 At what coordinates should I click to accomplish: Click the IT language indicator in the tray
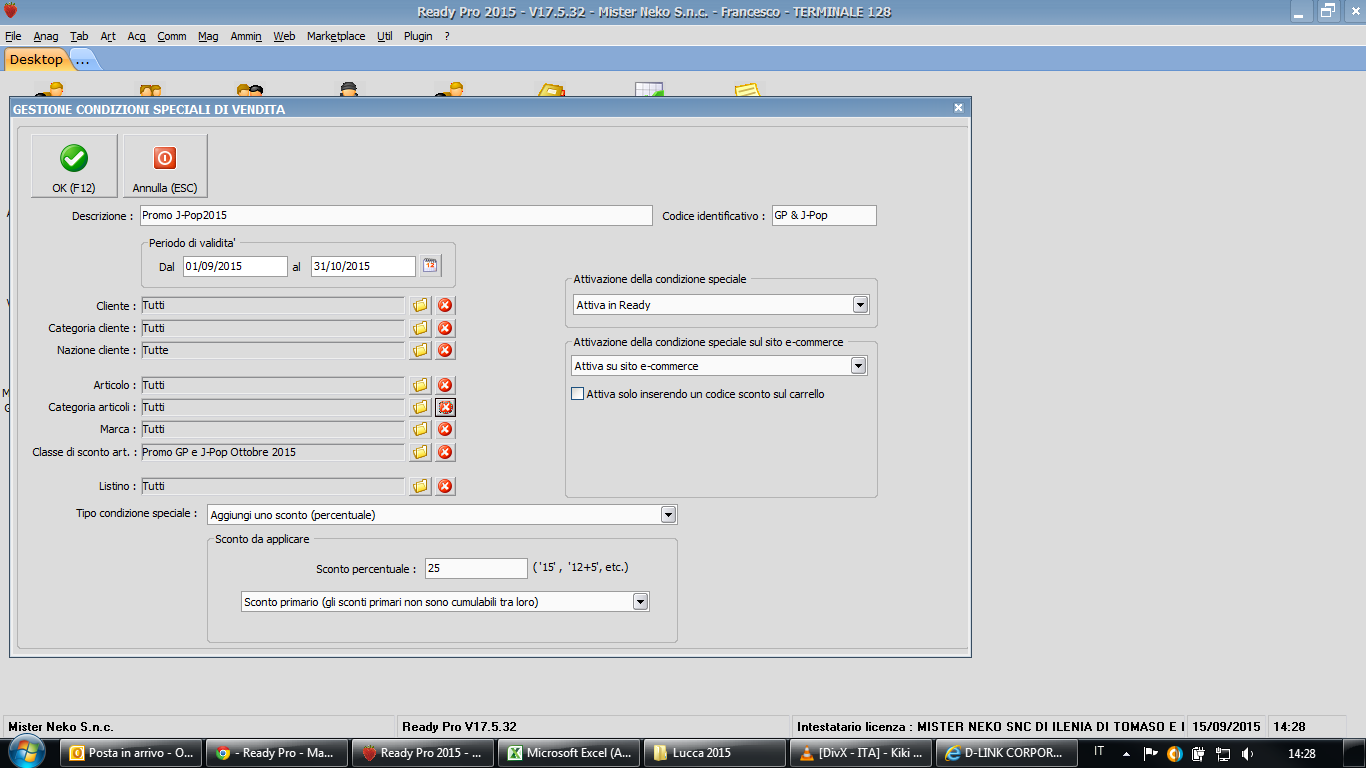tap(1100, 752)
